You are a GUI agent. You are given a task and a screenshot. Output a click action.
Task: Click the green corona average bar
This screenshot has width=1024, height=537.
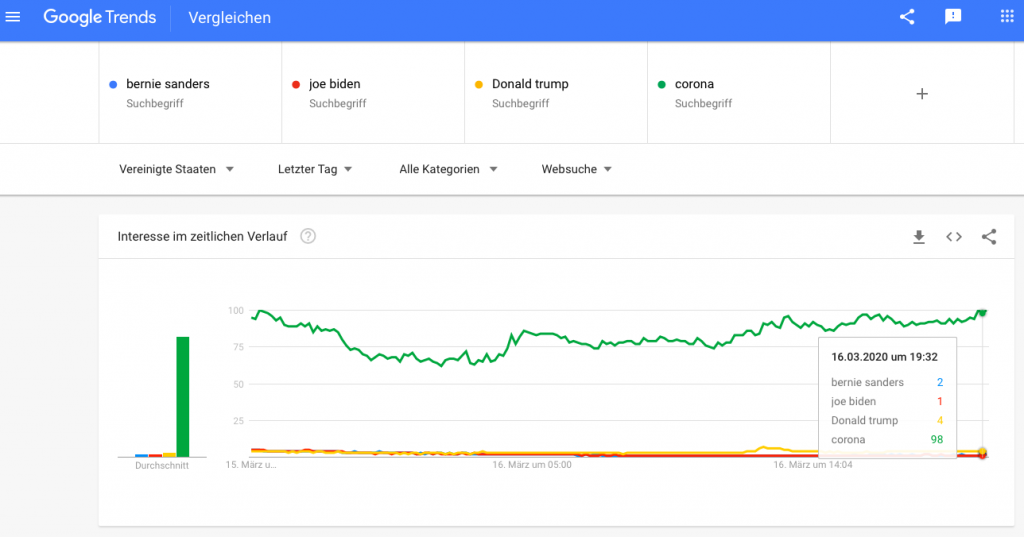[183, 397]
